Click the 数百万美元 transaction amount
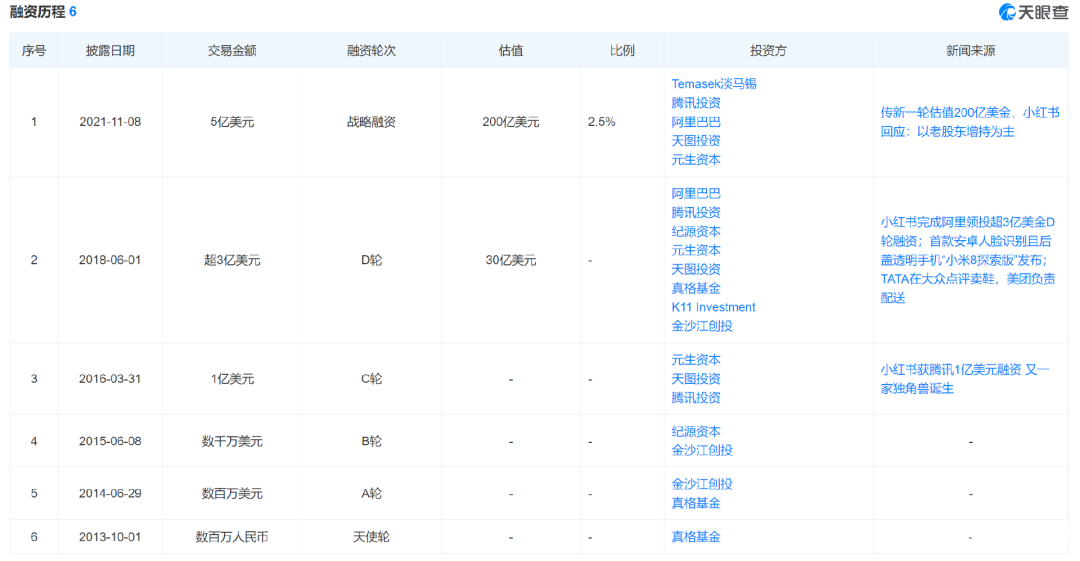The width and height of the screenshot is (1080, 561). coord(232,493)
